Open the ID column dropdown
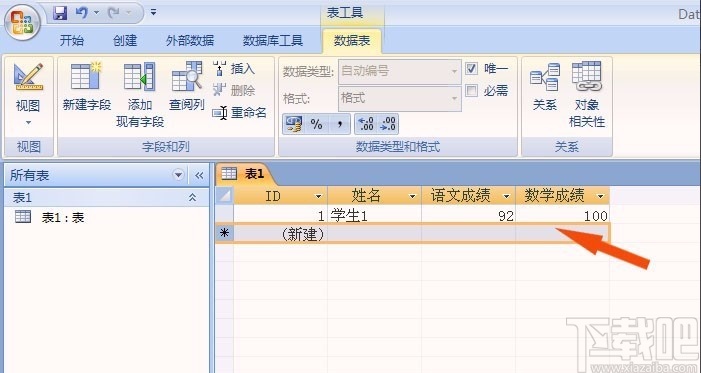 (318, 196)
